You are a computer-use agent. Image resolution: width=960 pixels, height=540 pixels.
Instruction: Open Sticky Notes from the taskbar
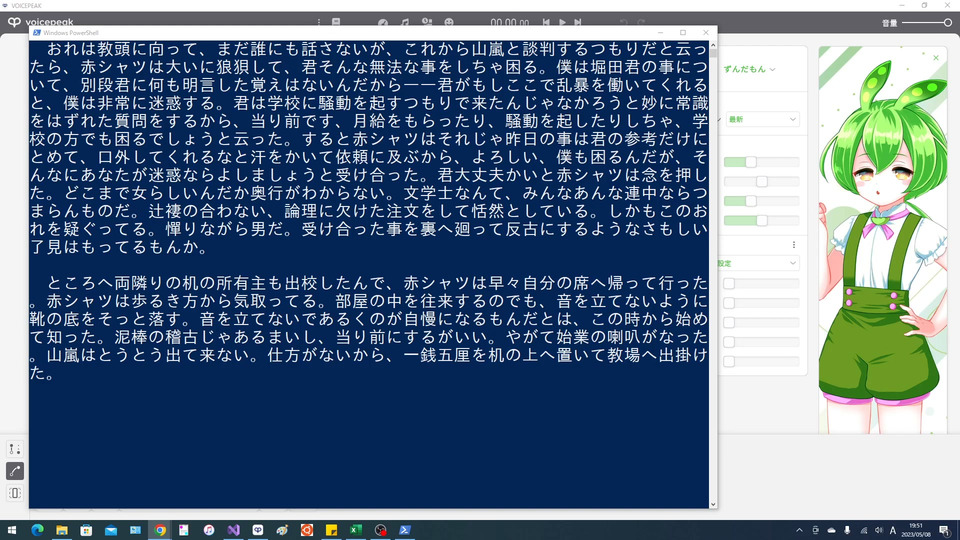[331, 530]
